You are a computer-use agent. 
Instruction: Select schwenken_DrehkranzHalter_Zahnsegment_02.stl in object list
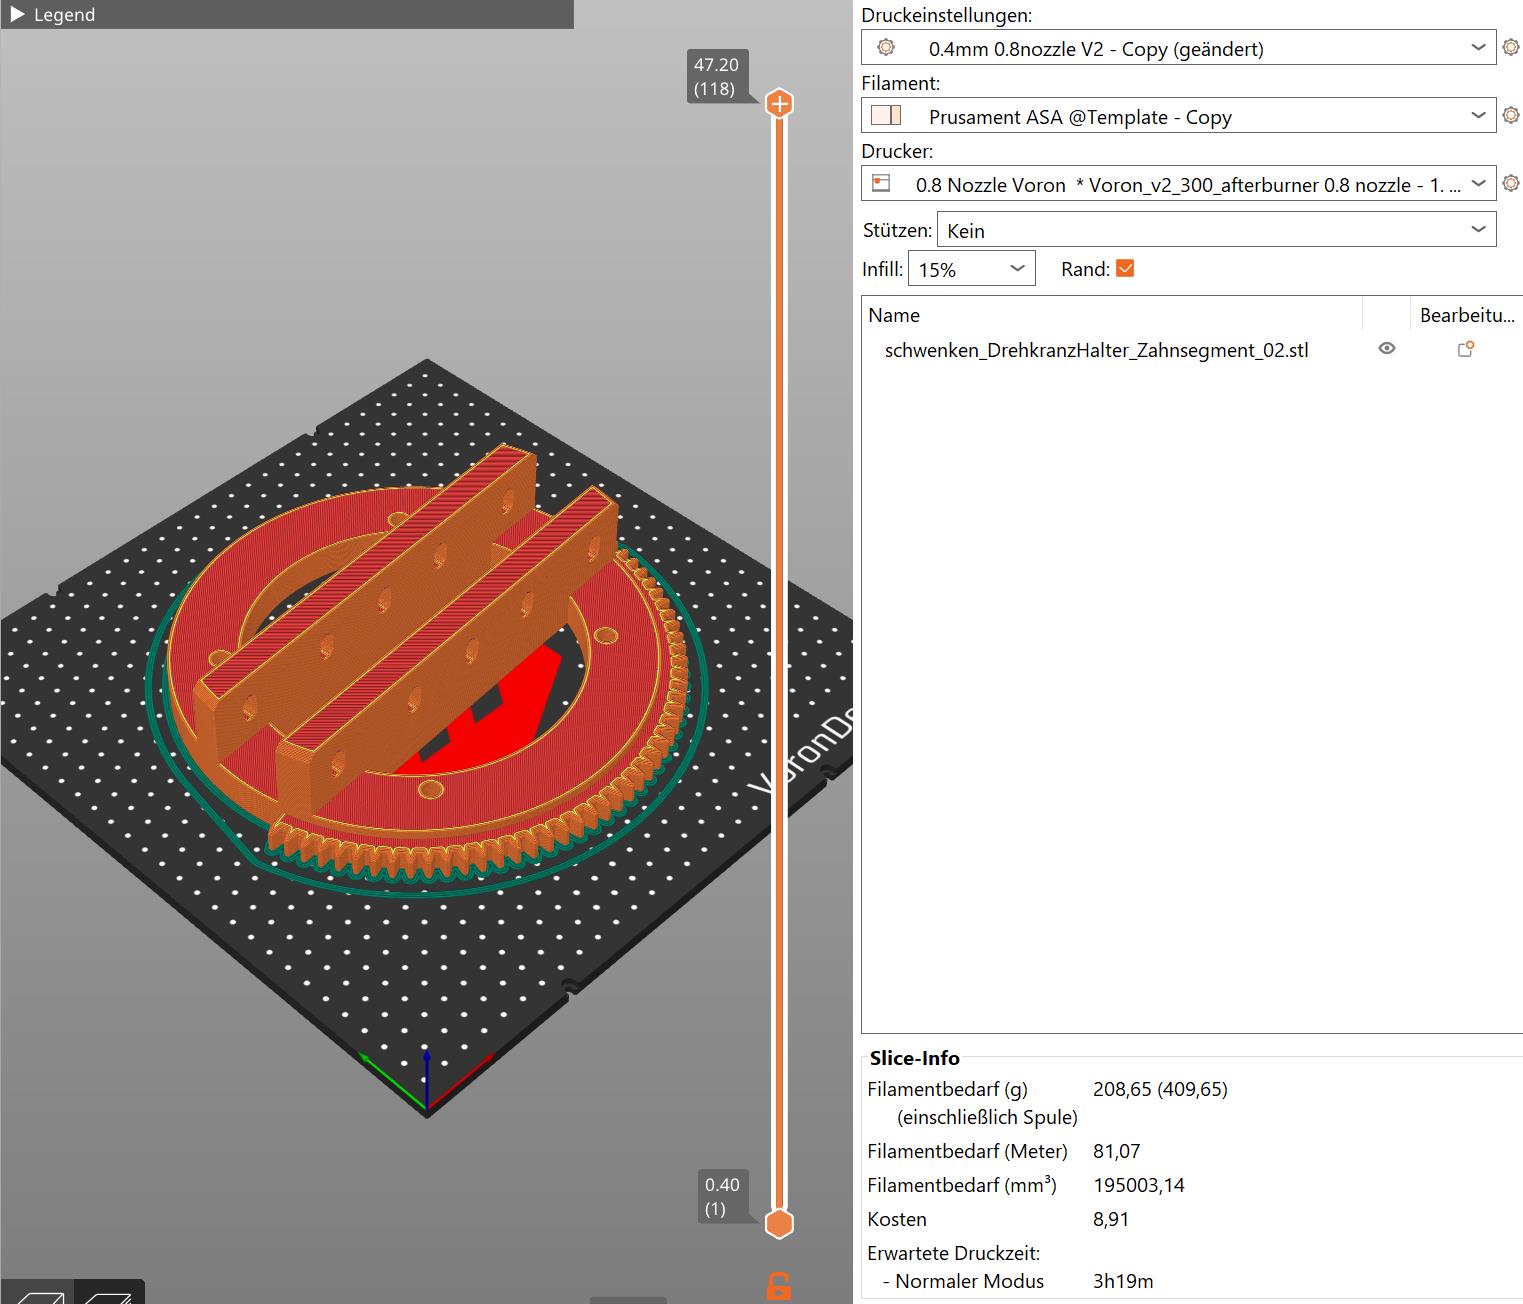click(x=1096, y=350)
